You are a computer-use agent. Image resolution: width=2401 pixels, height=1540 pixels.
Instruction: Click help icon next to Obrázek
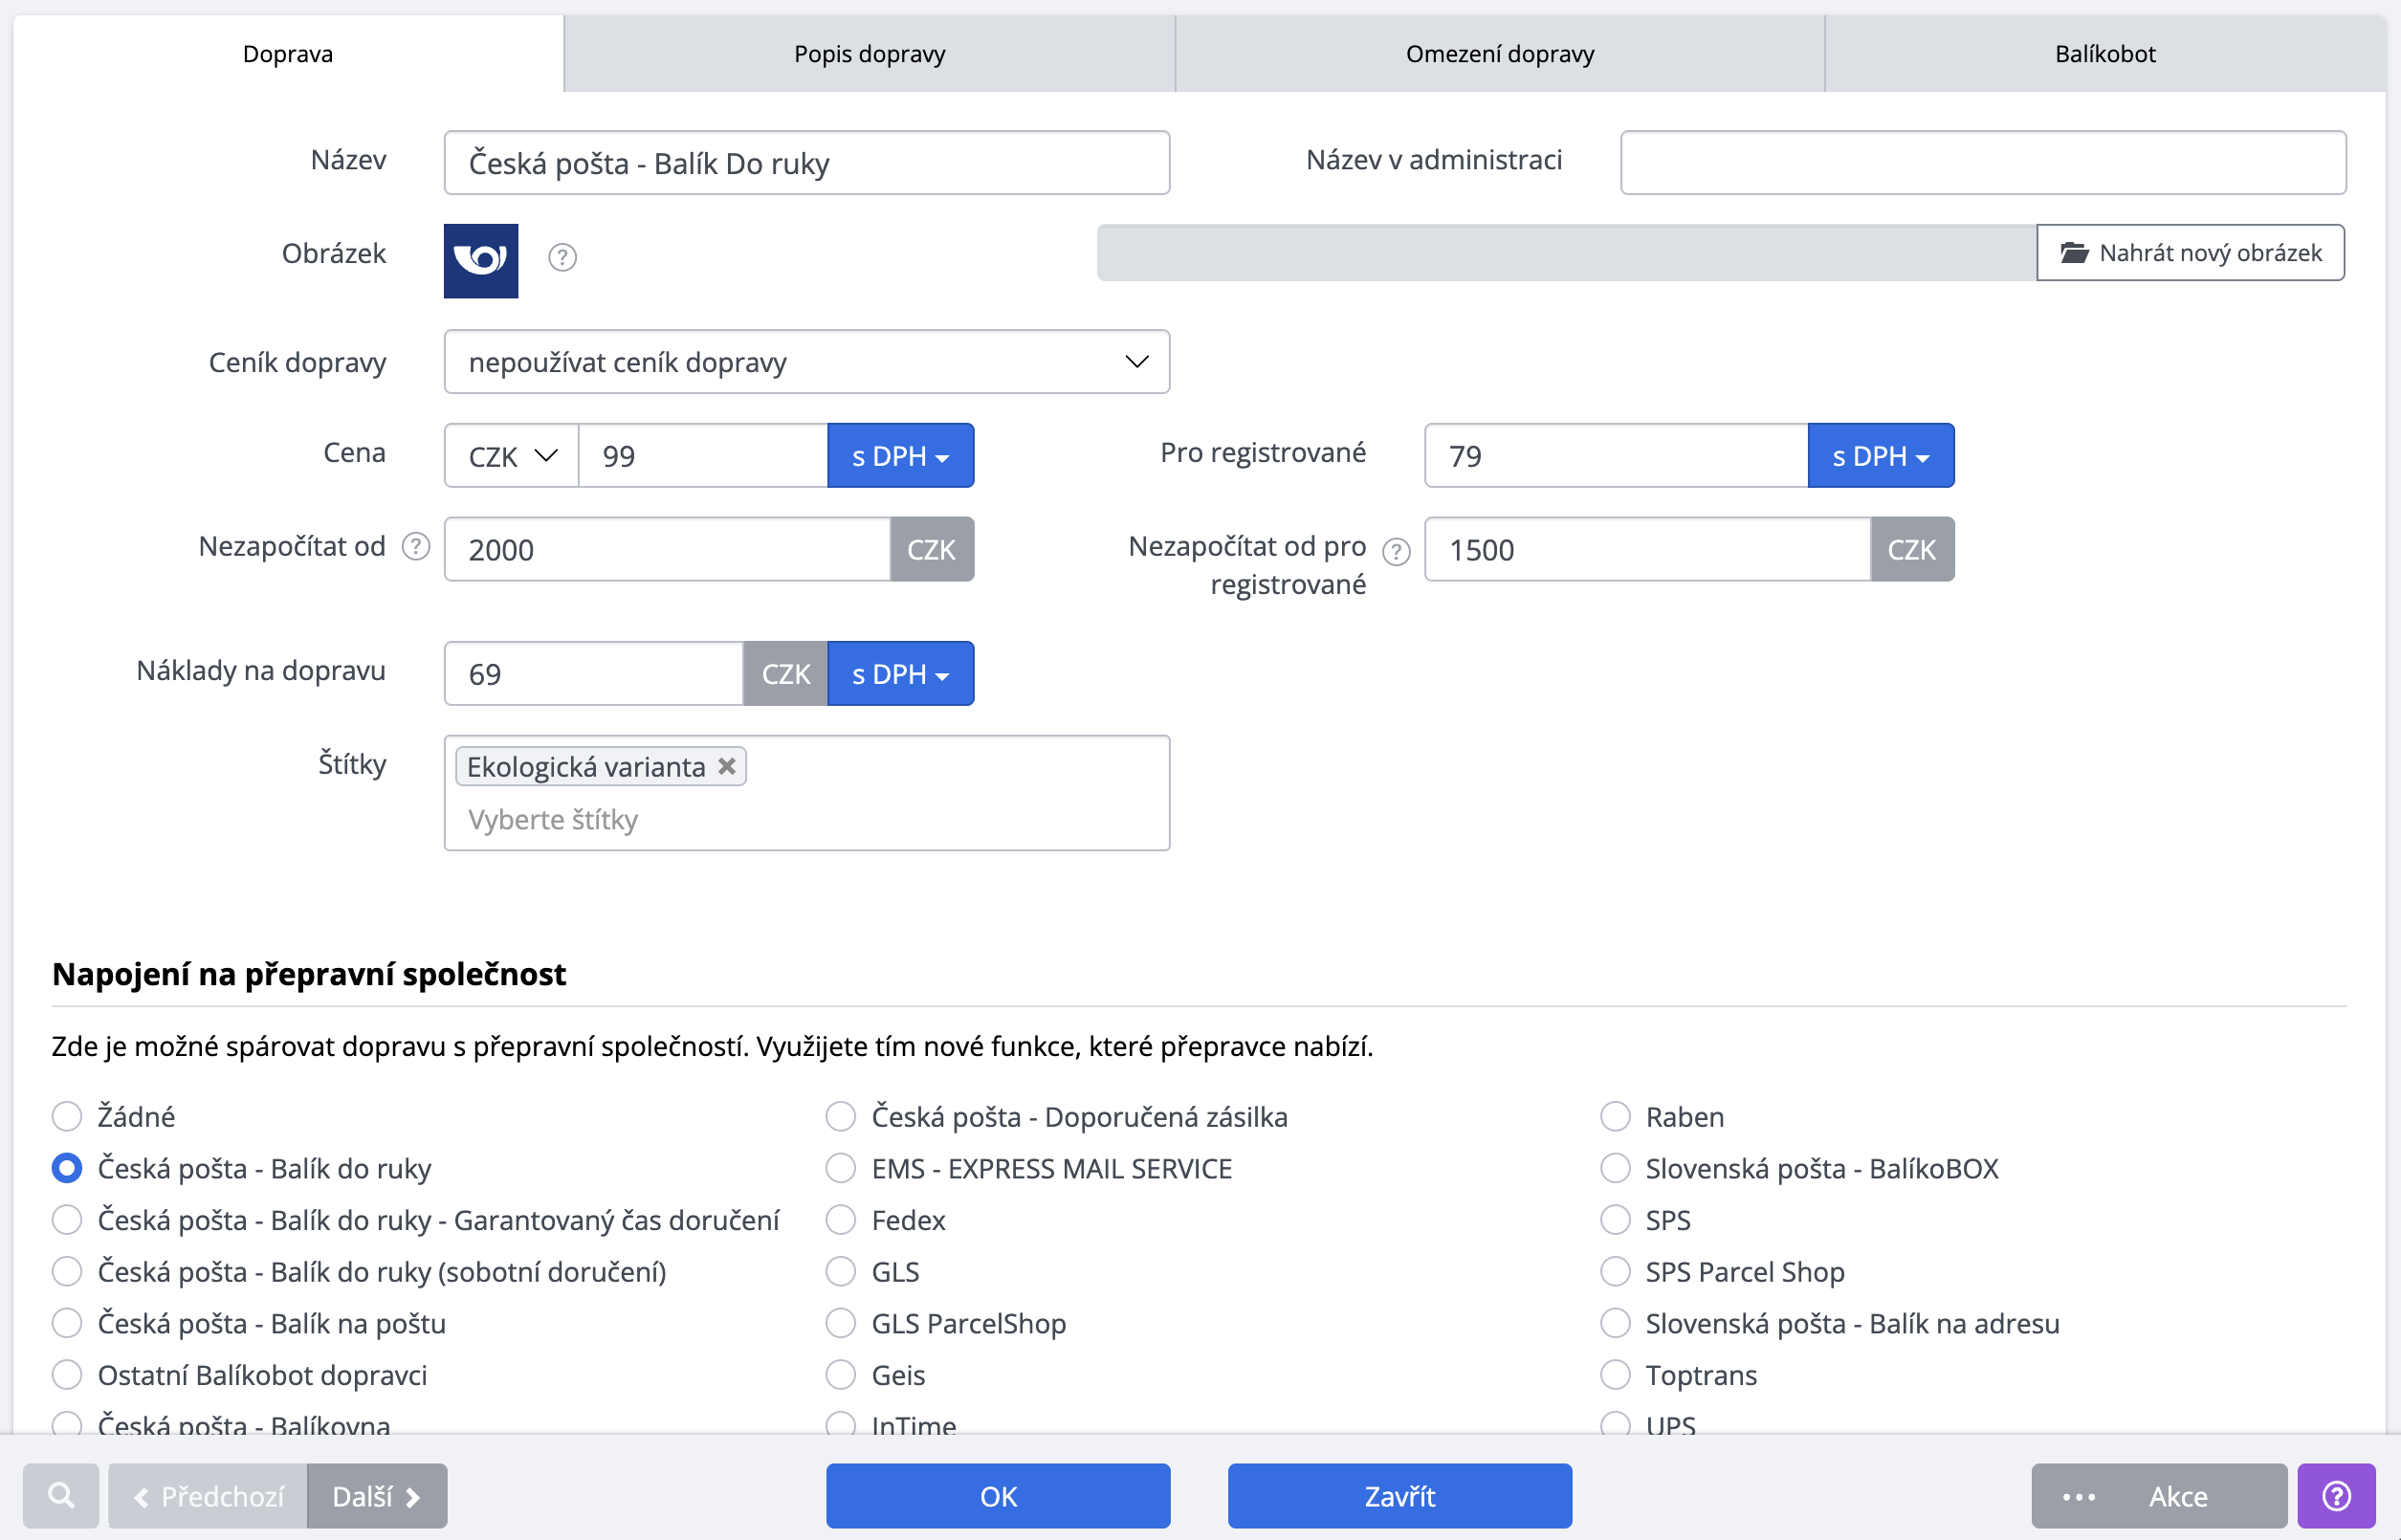[x=562, y=257]
